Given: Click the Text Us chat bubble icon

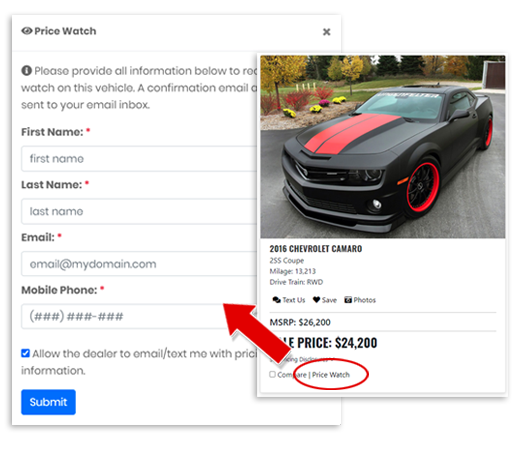Looking at the screenshot, I should (x=276, y=300).
